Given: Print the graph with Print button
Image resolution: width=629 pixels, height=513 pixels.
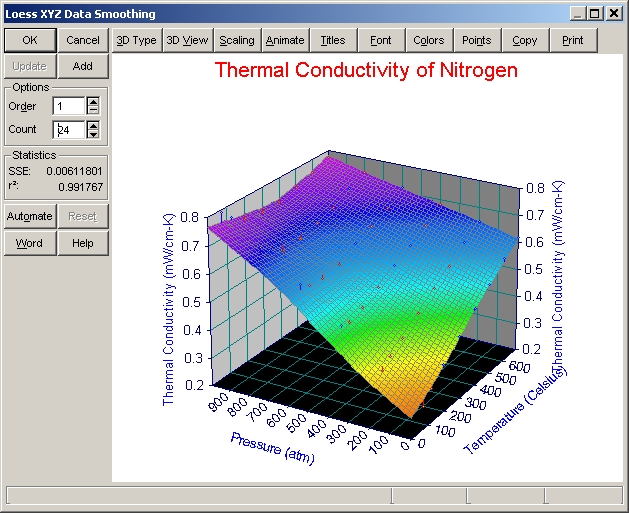Looking at the screenshot, I should [573, 40].
